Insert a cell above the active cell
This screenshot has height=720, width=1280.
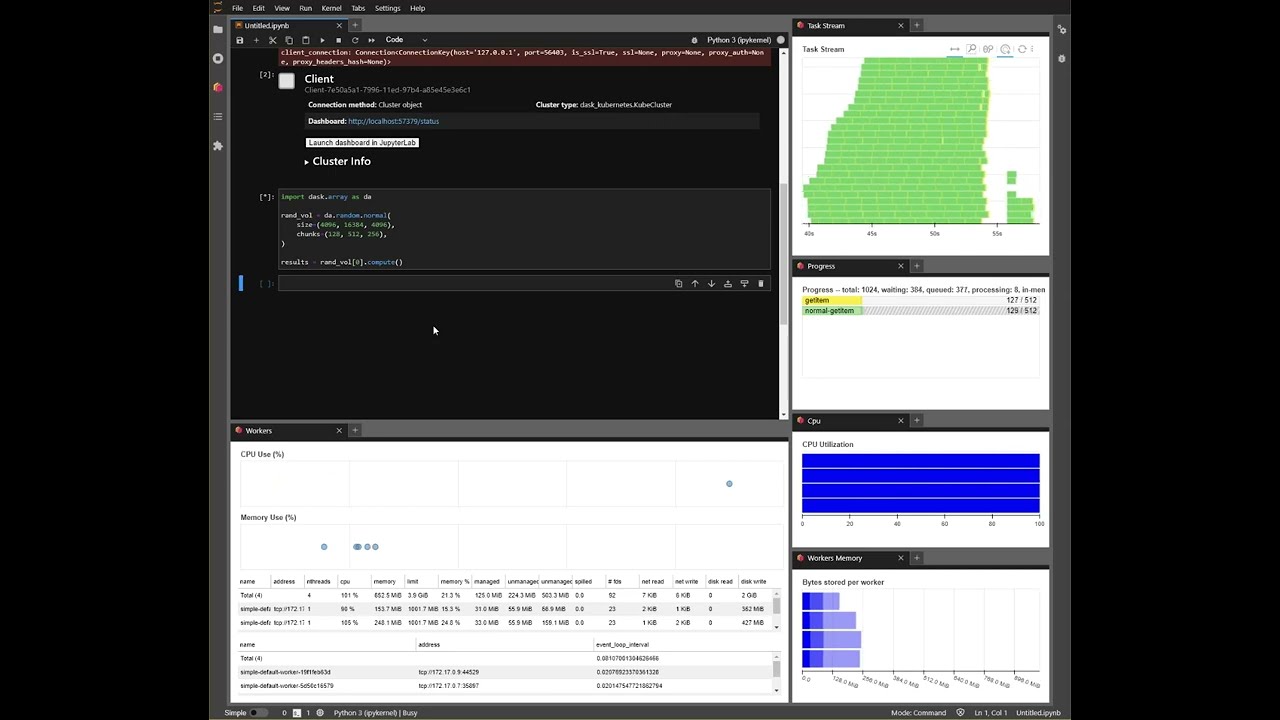(x=728, y=284)
